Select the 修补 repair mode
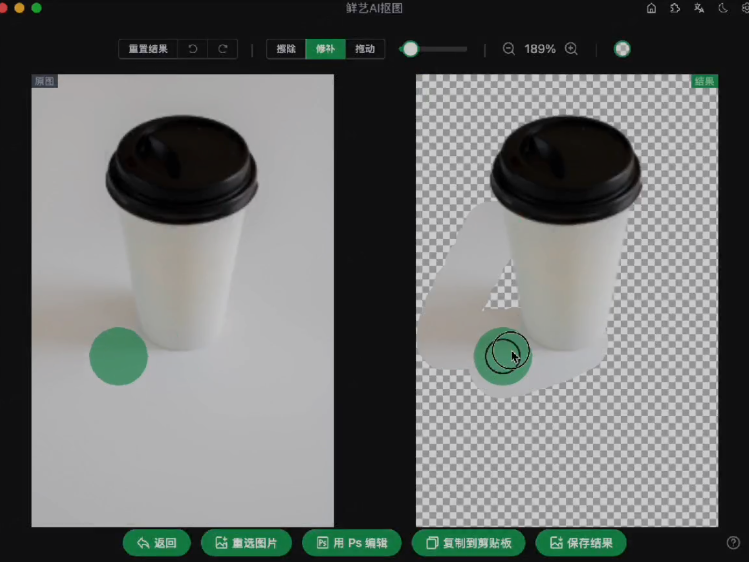Image resolution: width=749 pixels, height=562 pixels. click(x=325, y=49)
